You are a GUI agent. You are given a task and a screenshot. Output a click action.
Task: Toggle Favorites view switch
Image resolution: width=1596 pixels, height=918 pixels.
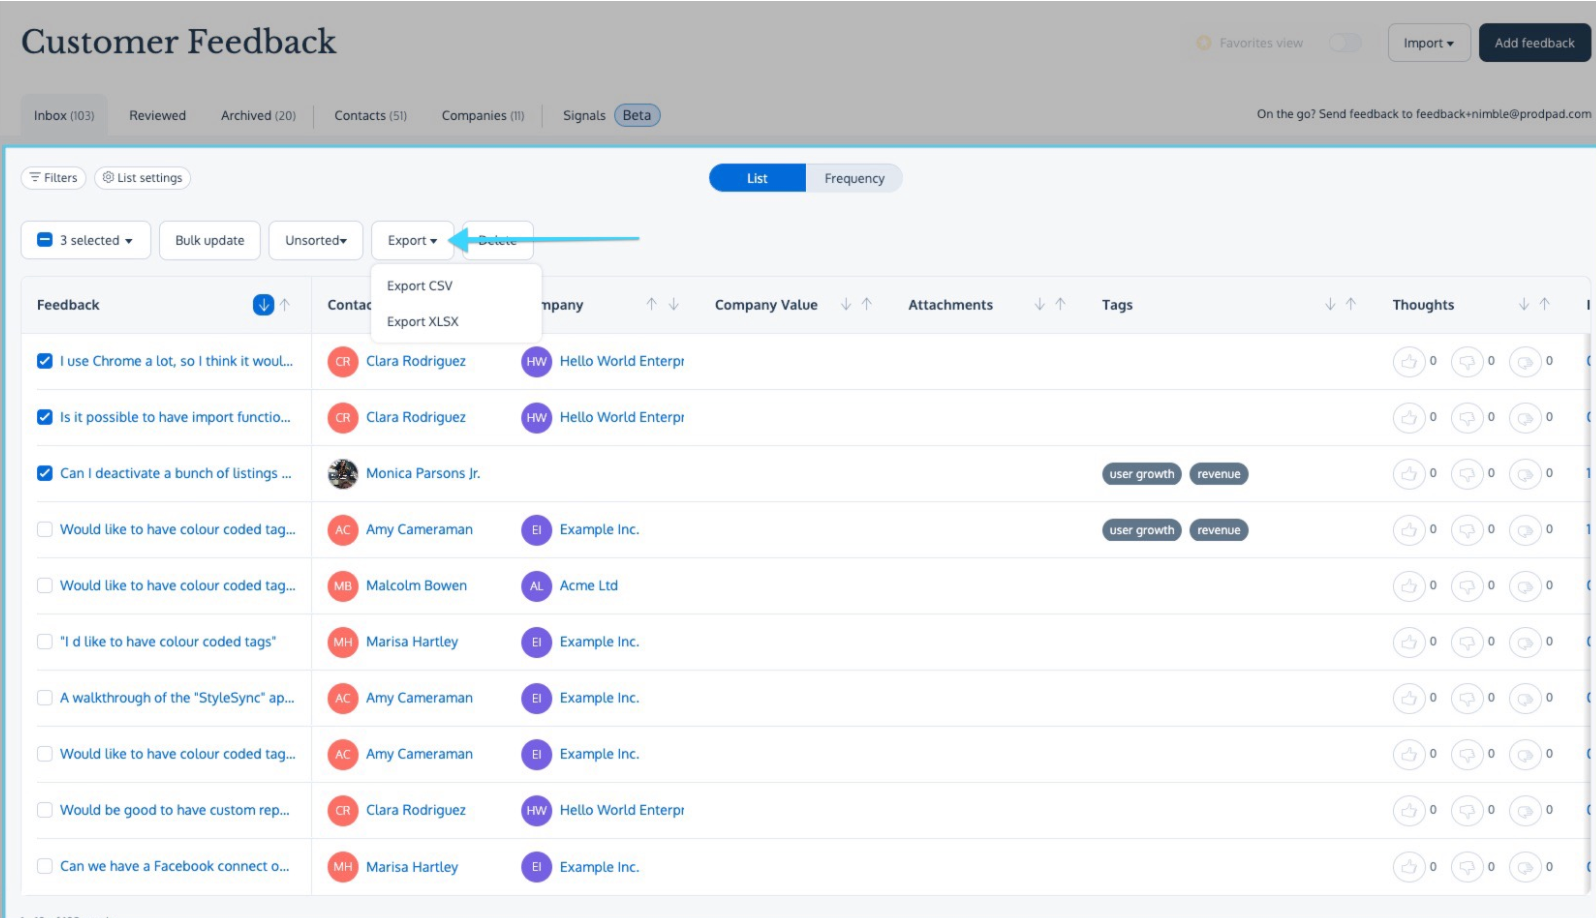tap(1345, 43)
